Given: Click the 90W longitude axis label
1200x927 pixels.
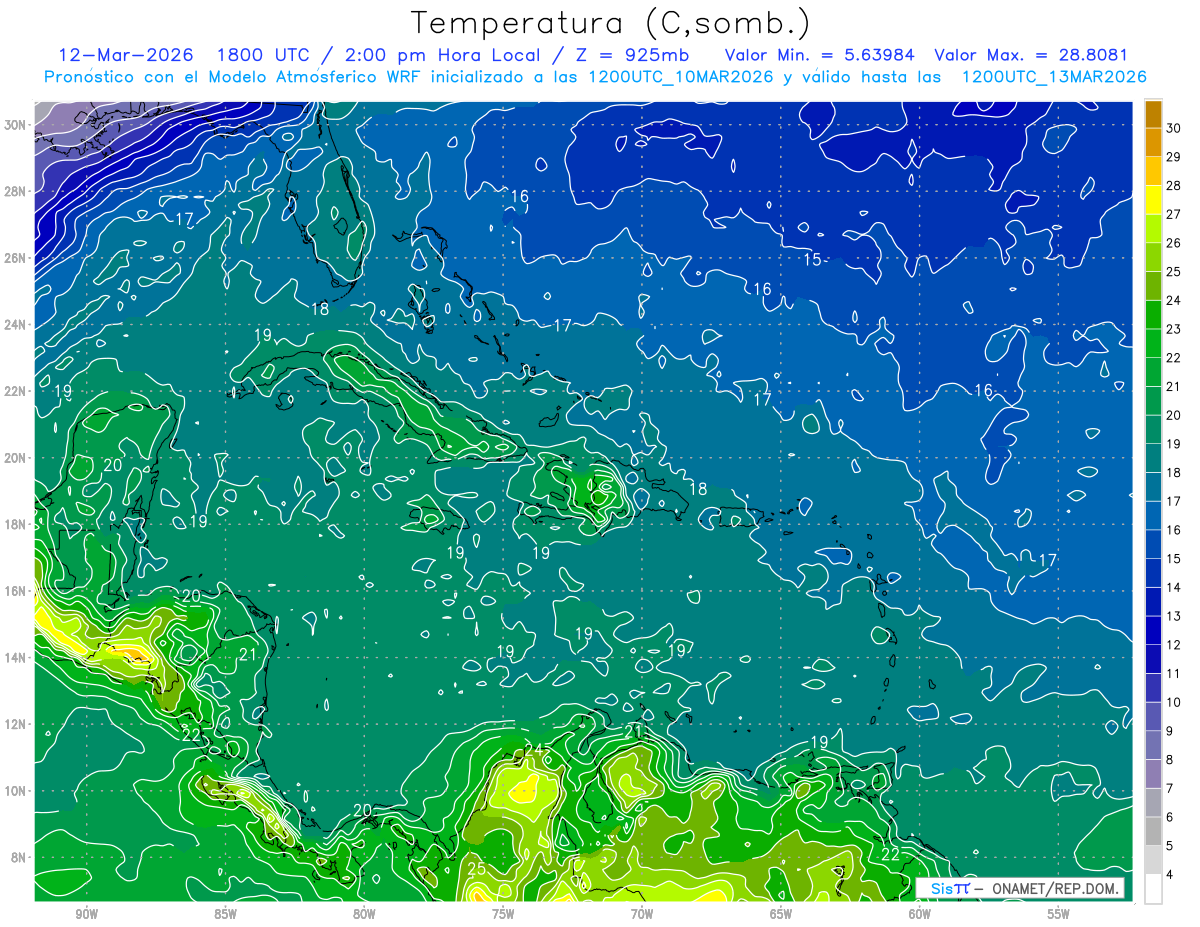Looking at the screenshot, I should tap(86, 914).
